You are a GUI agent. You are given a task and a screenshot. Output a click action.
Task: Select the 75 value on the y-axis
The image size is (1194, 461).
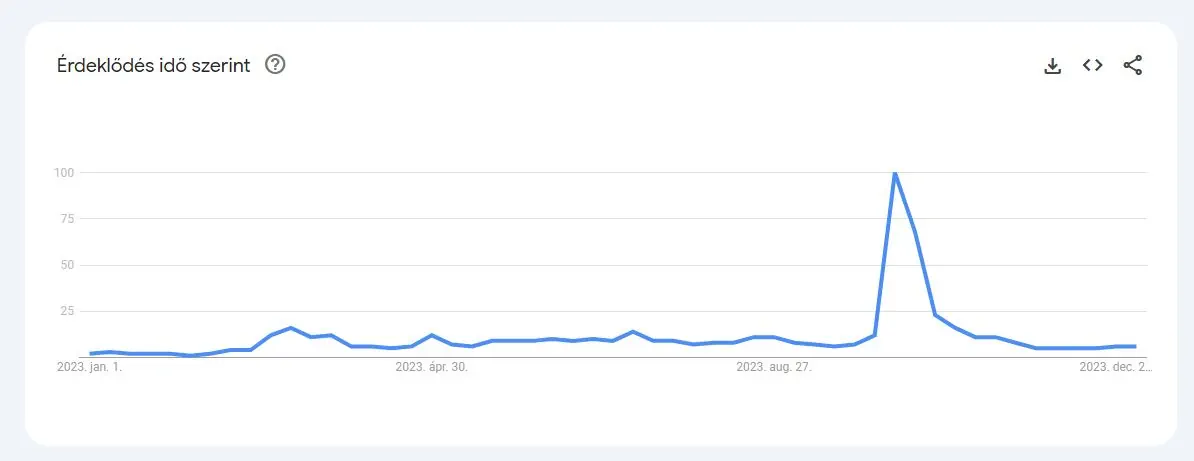(67, 219)
